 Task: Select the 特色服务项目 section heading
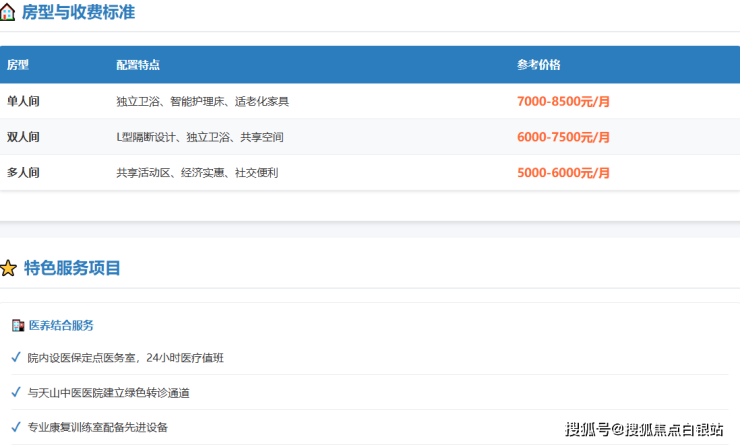[72, 268]
